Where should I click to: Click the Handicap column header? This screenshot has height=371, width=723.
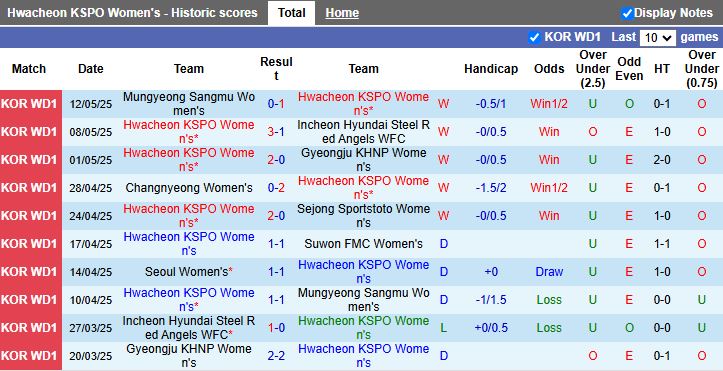coord(491,69)
